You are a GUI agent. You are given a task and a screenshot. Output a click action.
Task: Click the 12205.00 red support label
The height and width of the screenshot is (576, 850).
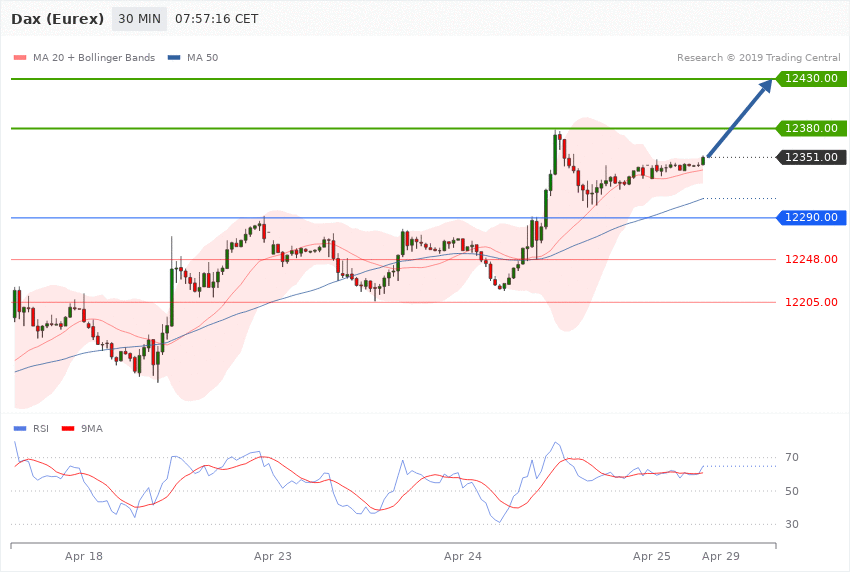click(811, 302)
